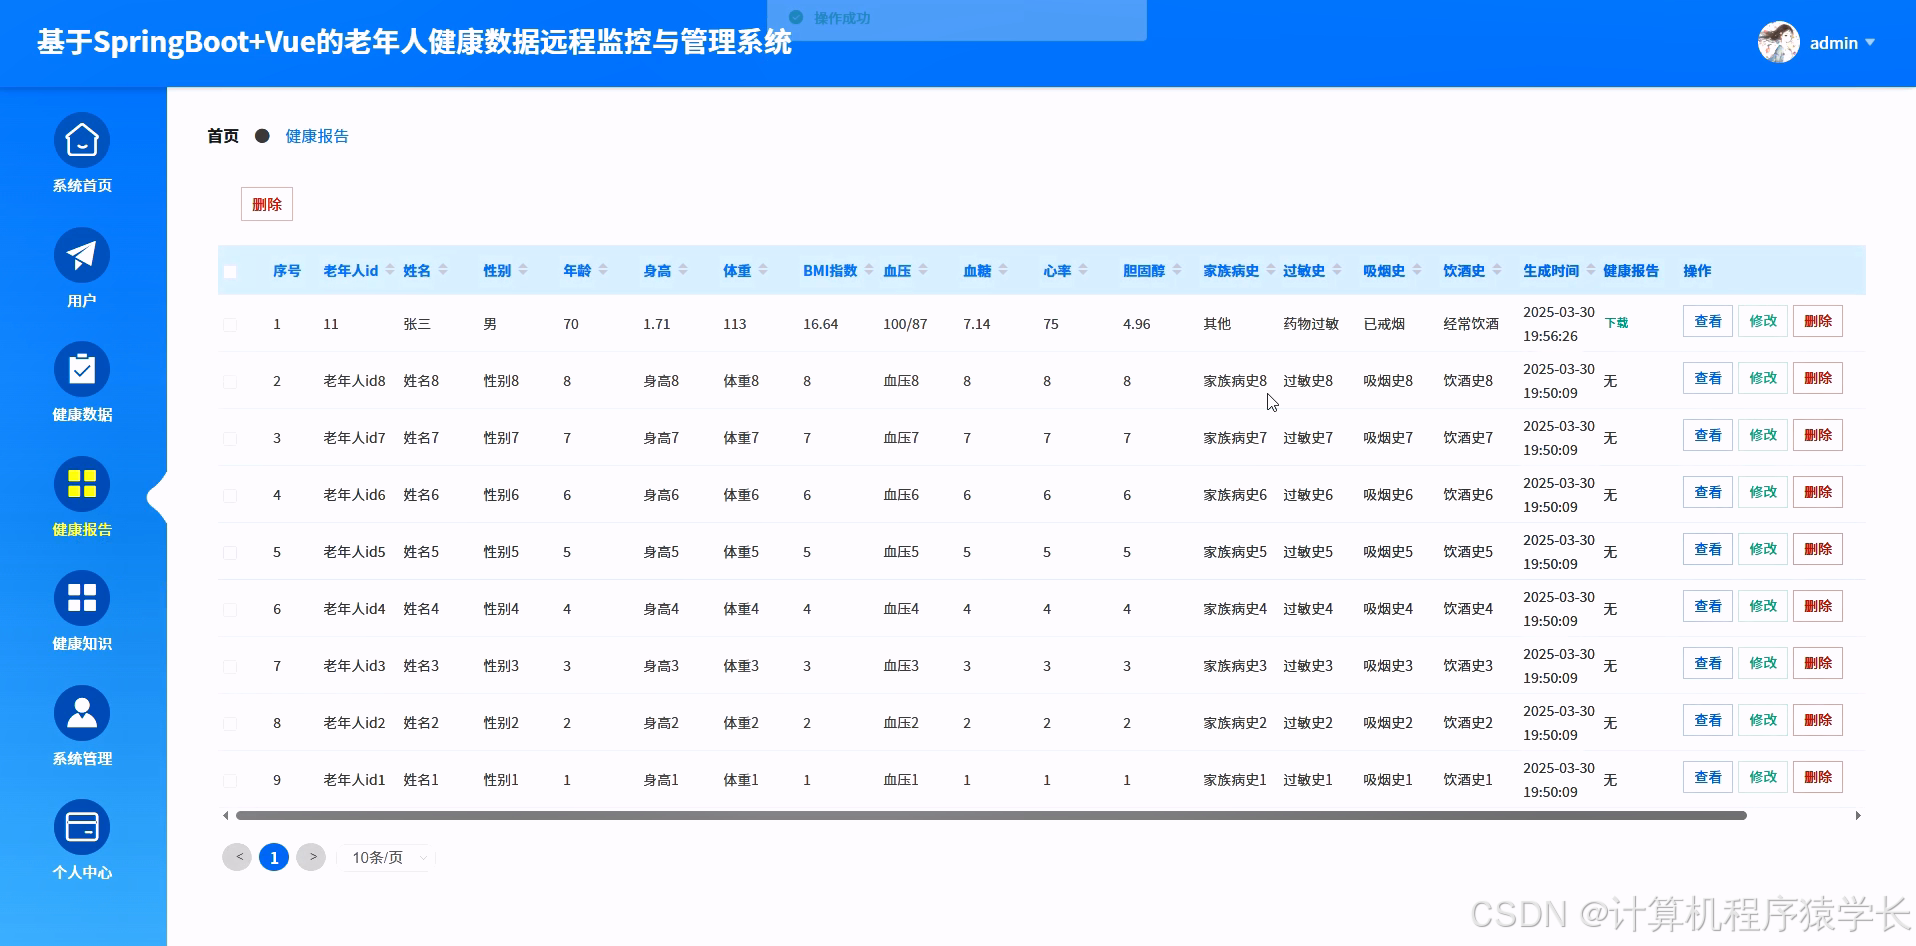
Task: Go to the 健康知识 menu label
Action: [x=82, y=644]
